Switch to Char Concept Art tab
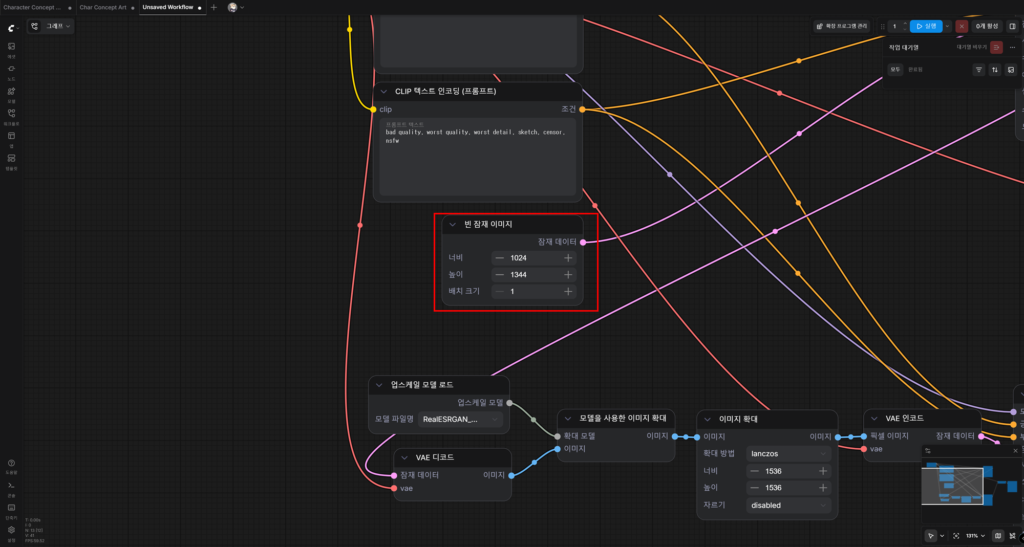The width and height of the screenshot is (1024, 547). click(103, 7)
